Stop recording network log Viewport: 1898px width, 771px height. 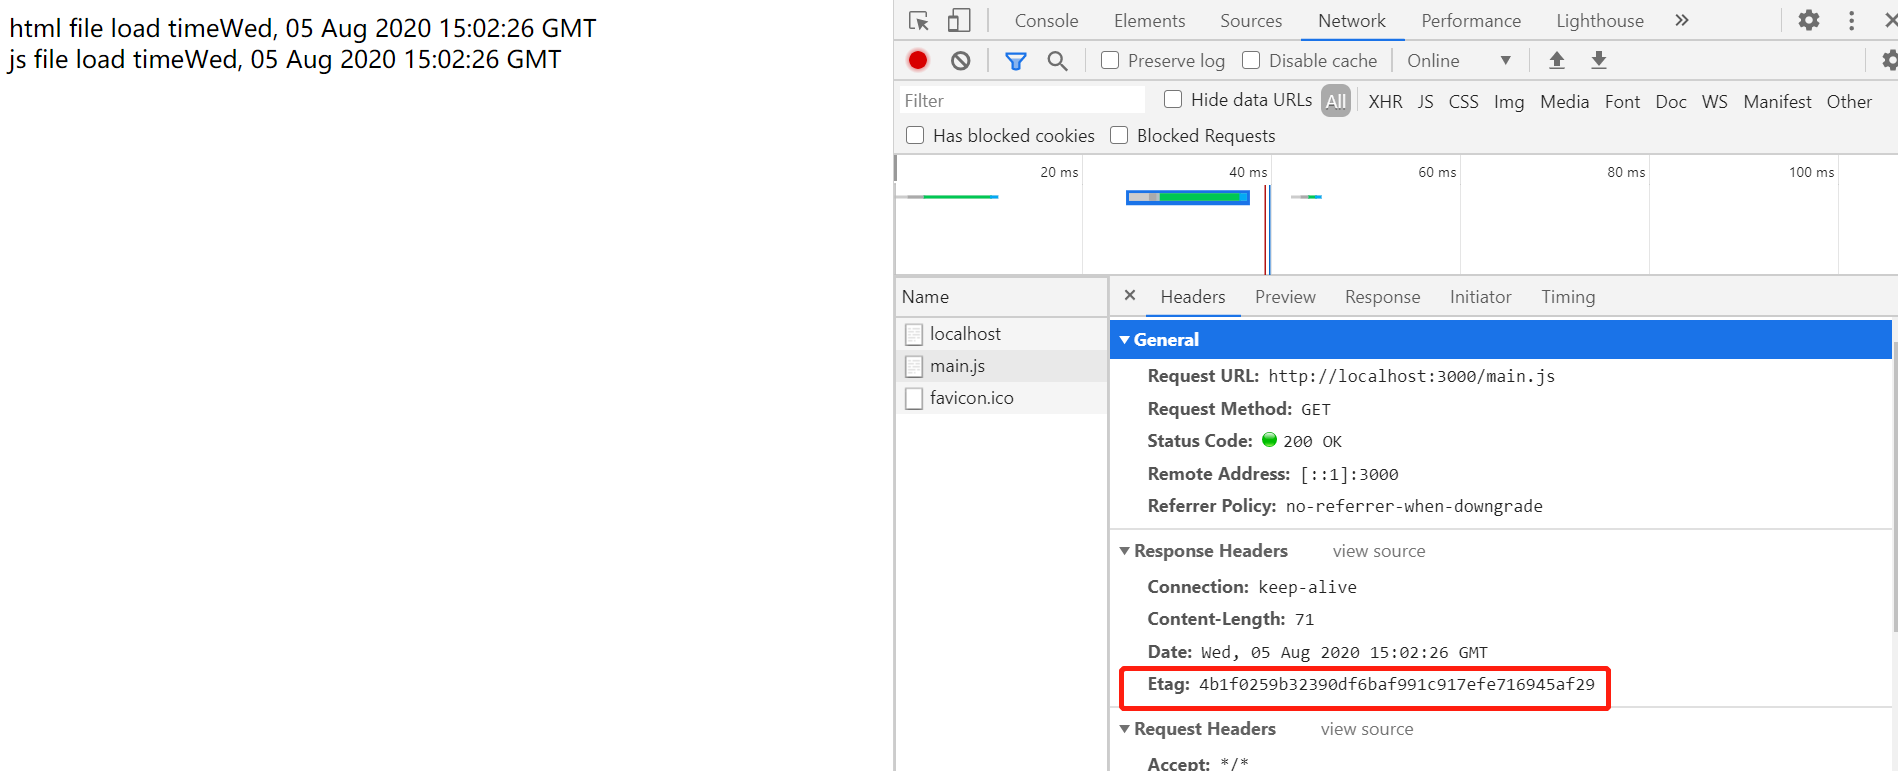pos(917,61)
